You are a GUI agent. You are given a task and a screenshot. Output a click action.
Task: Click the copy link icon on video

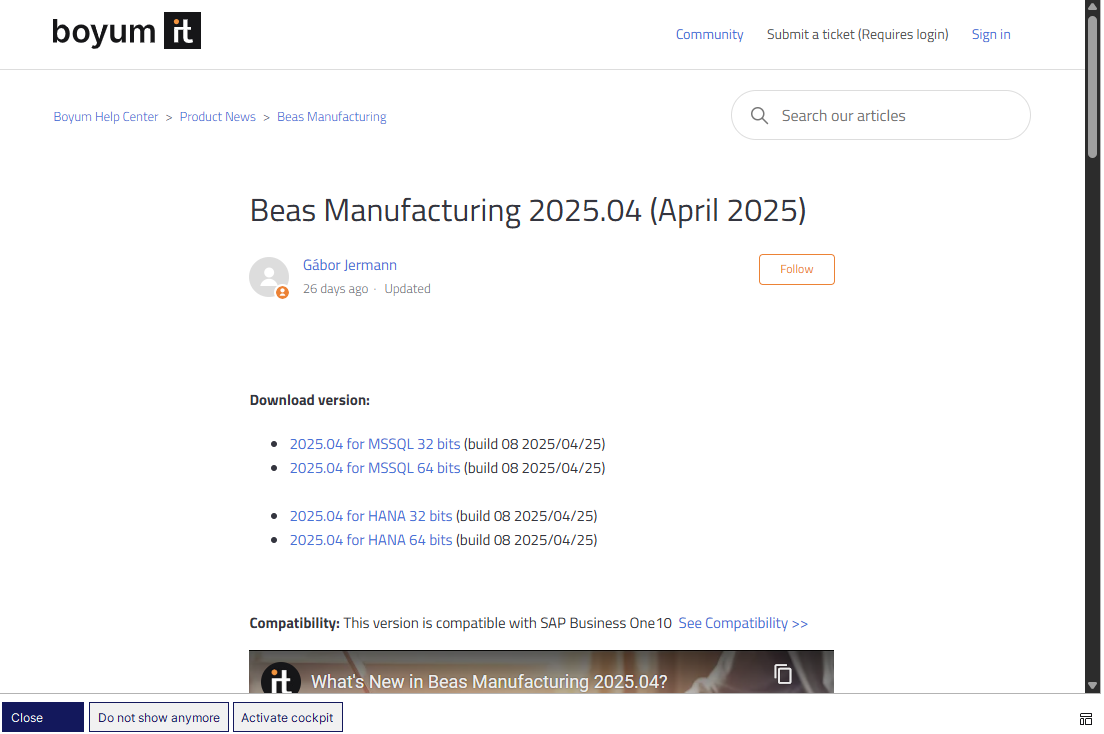click(783, 674)
